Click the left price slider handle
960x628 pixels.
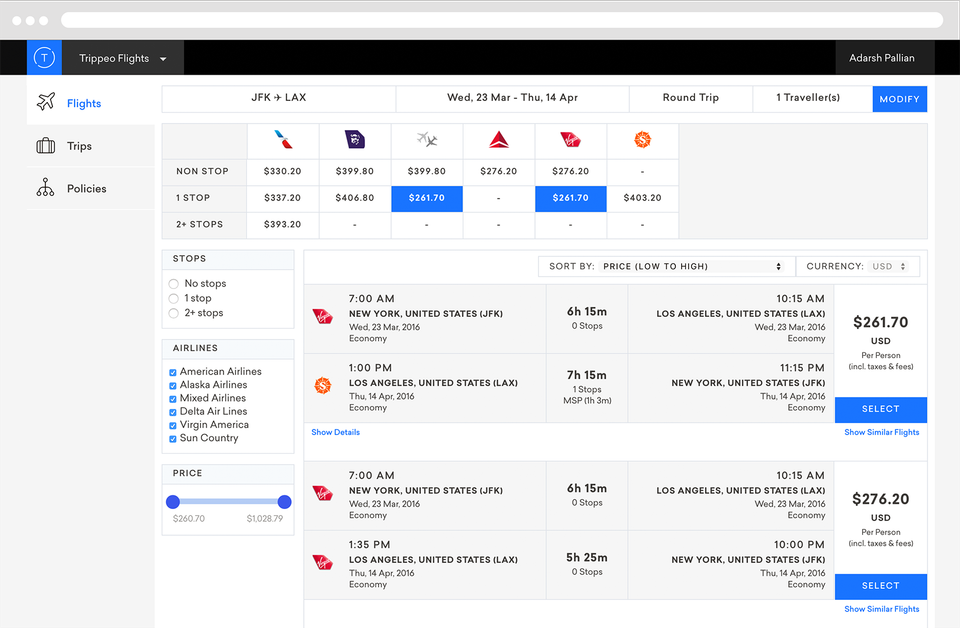pyautogui.click(x=173, y=502)
